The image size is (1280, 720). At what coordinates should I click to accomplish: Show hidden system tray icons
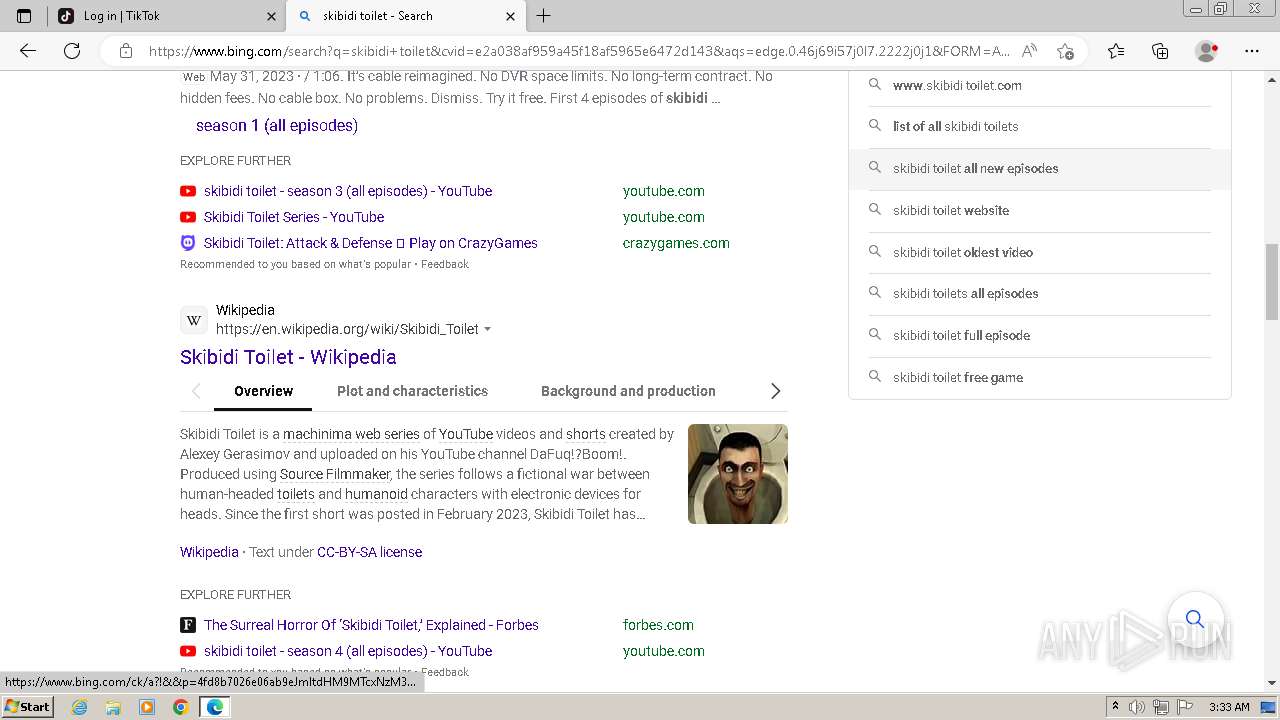tap(1114, 707)
